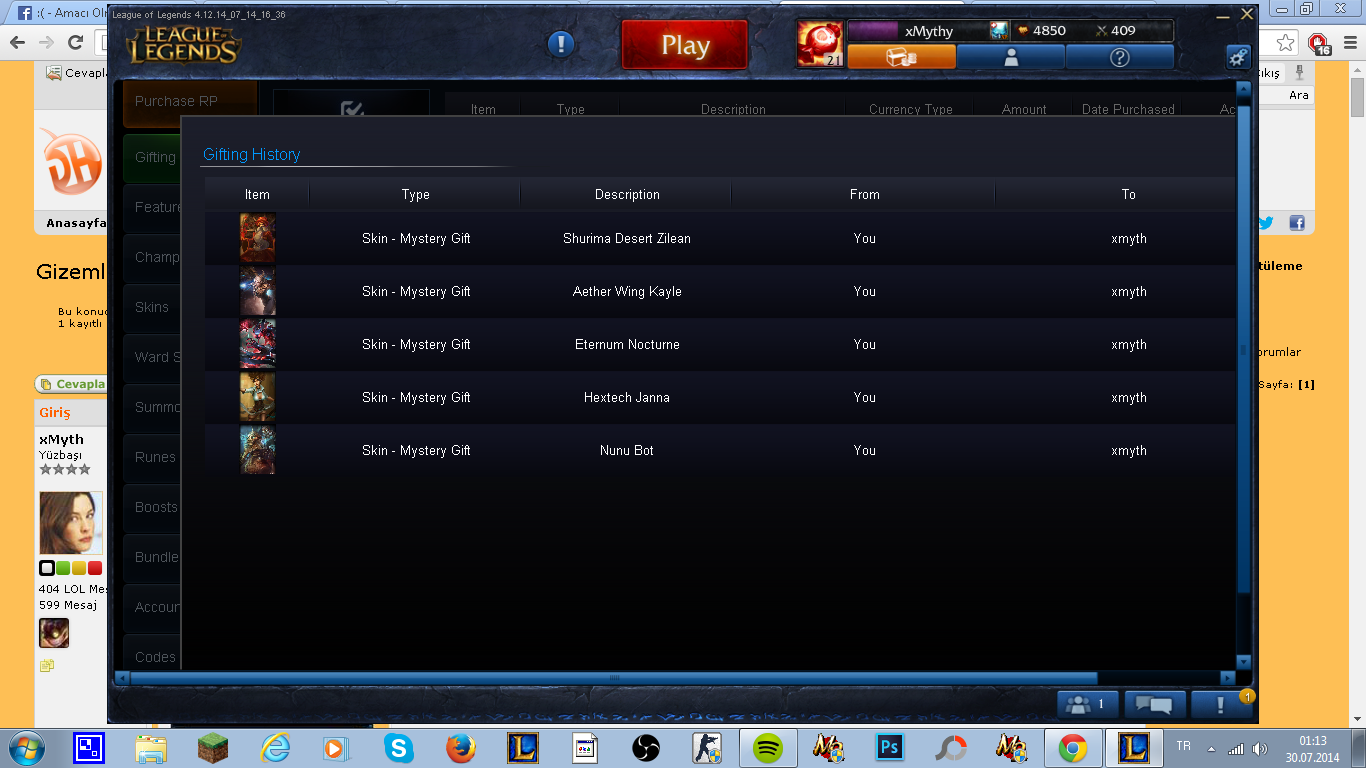Click the Influence Points icon beside 4850
Viewport: 1366px width, 768px height.
point(1023,31)
